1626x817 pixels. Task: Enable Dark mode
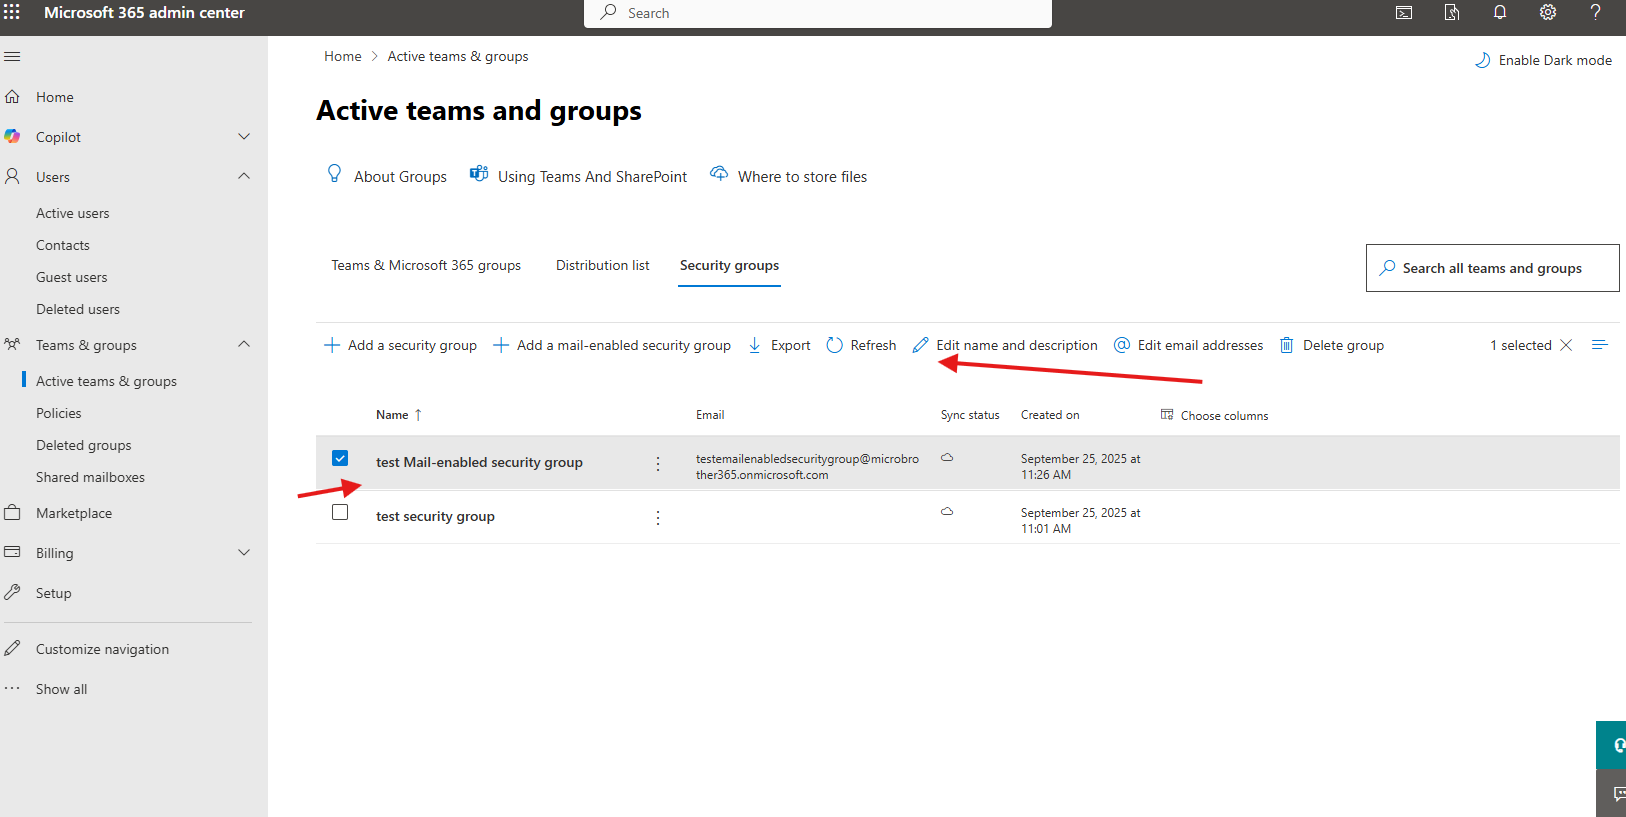(x=1543, y=60)
